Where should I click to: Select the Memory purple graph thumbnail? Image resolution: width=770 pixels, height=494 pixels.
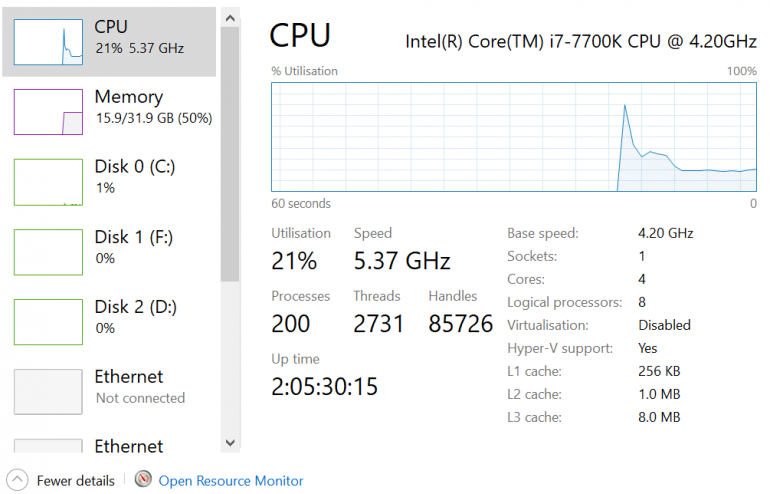(48, 111)
